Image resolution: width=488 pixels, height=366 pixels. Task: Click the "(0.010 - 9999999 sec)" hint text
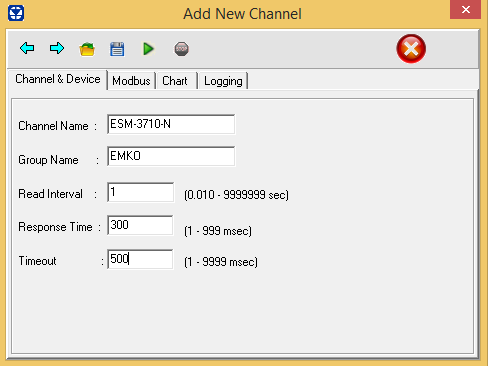[x=236, y=195]
